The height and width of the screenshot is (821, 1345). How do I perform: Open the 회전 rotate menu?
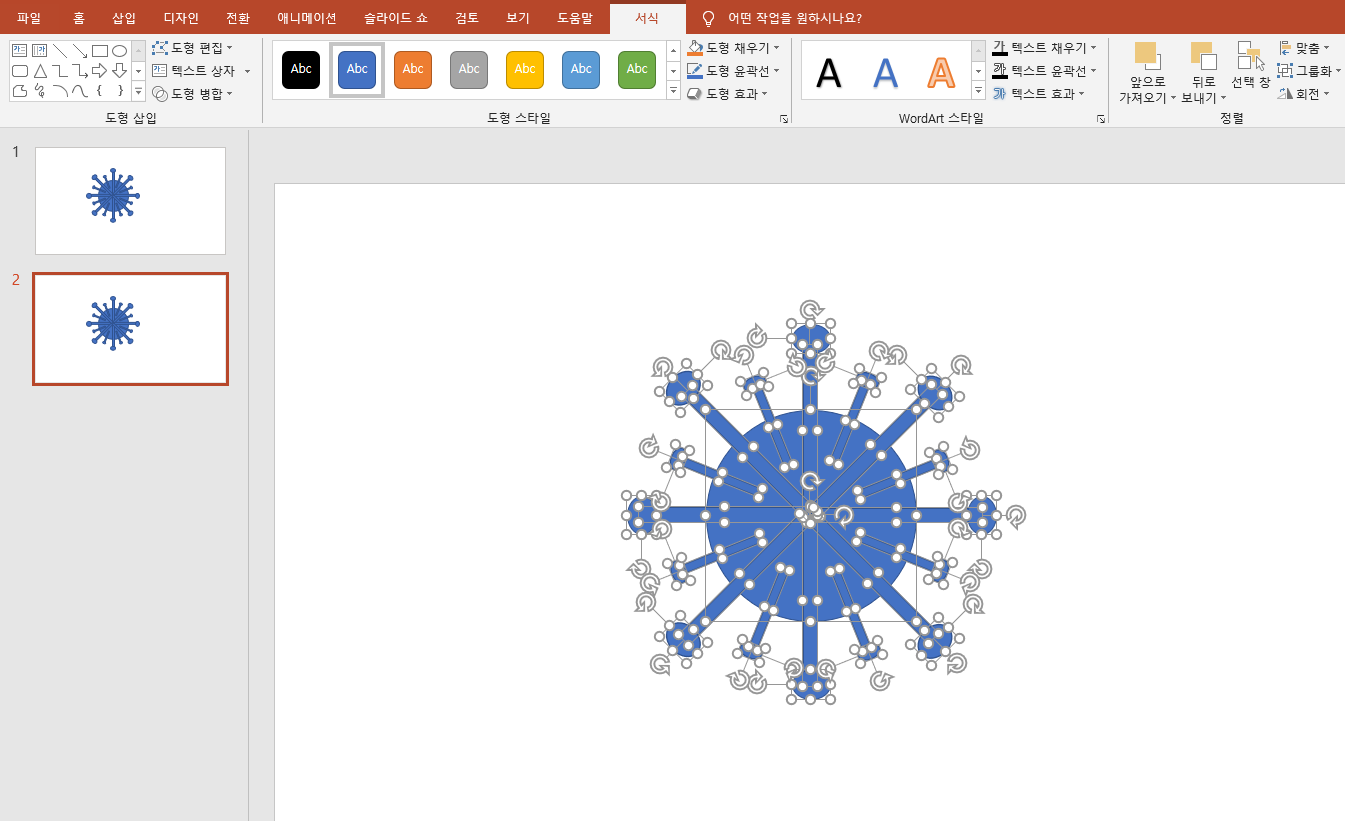pos(1304,93)
